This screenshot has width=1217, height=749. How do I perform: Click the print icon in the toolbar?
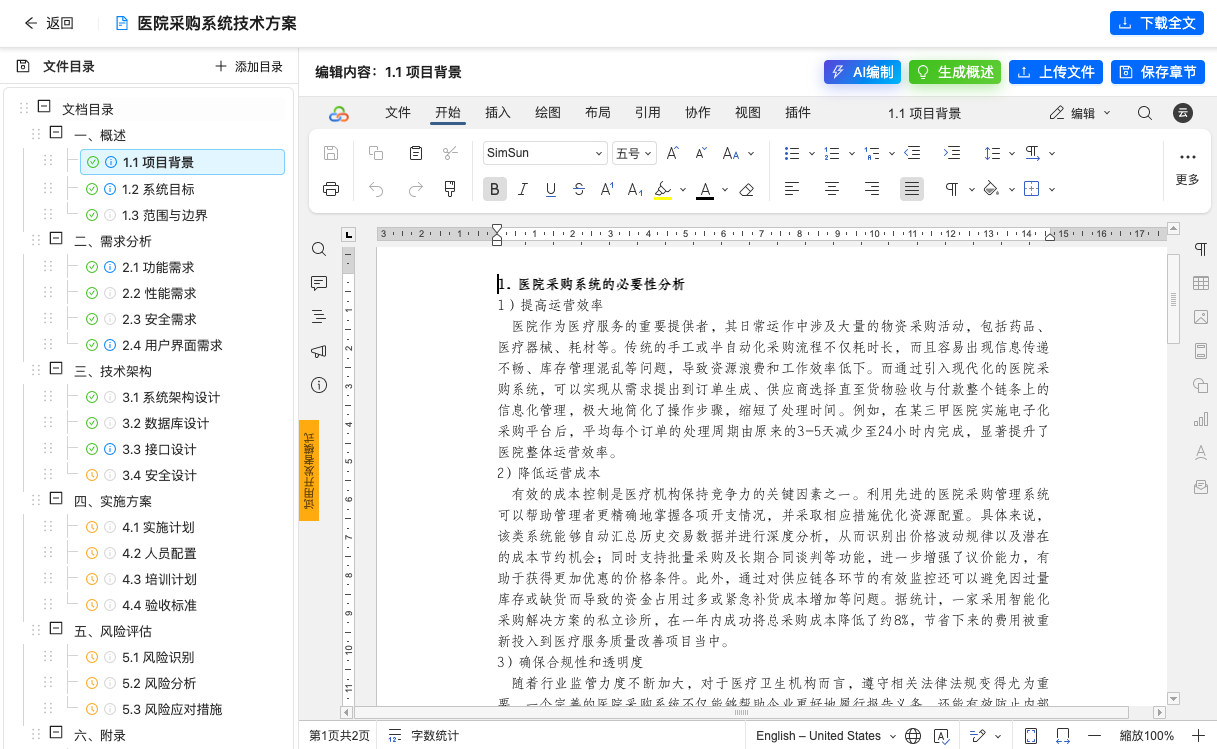coord(330,188)
